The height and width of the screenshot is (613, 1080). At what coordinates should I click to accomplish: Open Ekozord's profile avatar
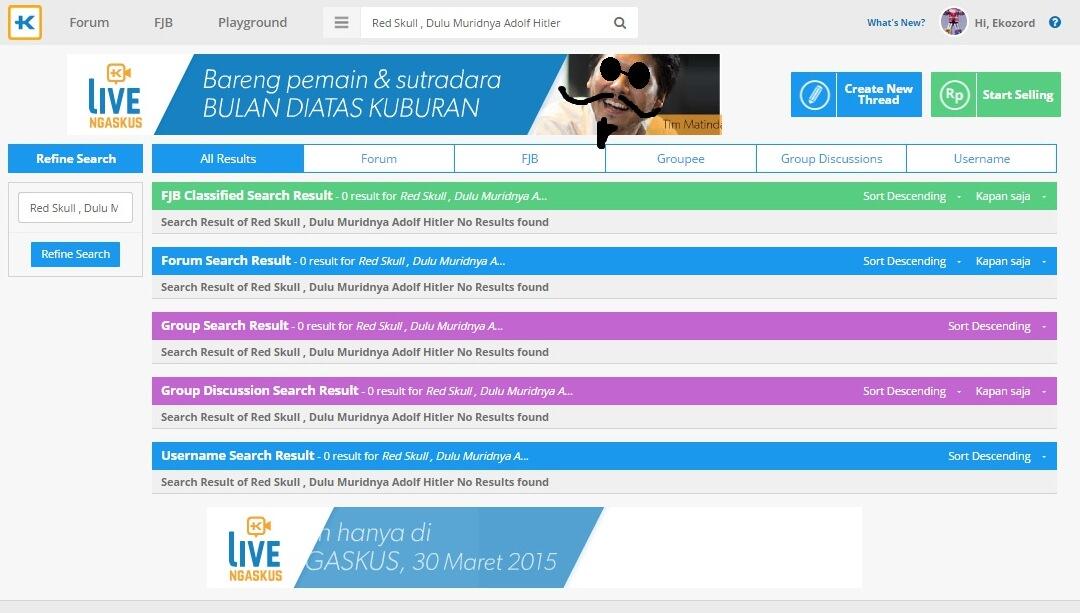[x=954, y=22]
